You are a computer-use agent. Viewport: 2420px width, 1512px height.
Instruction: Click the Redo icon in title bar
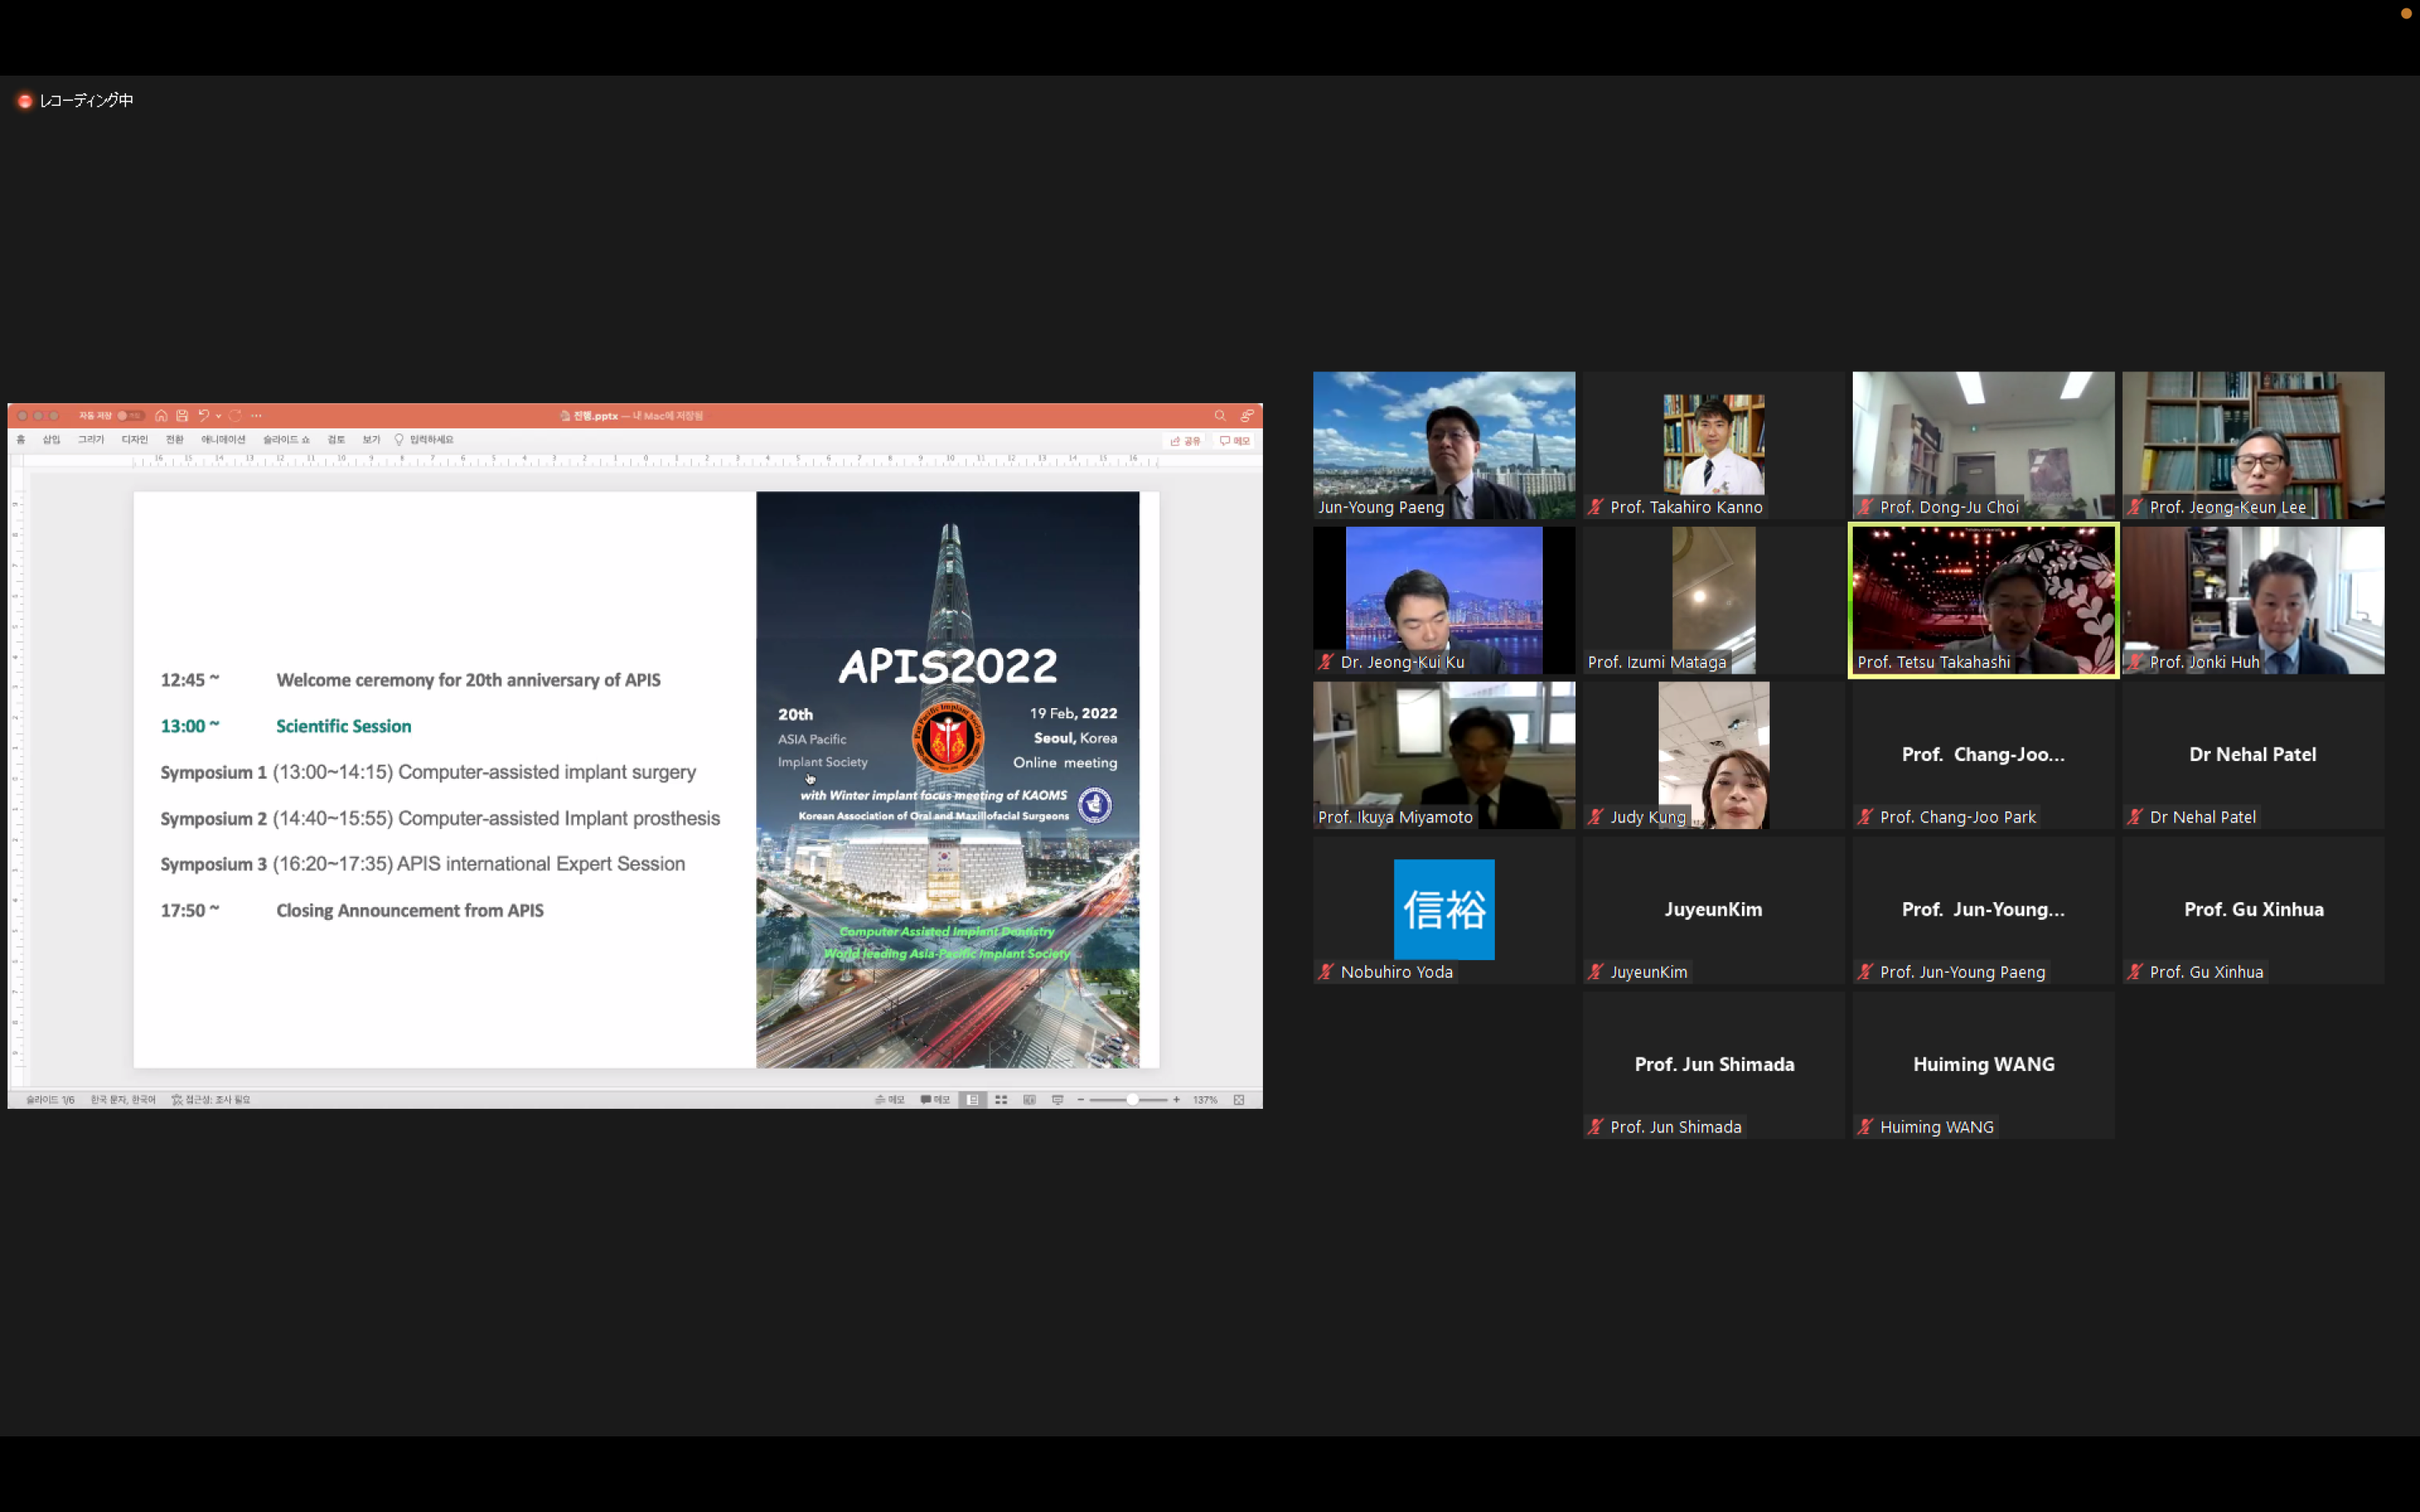[235, 416]
